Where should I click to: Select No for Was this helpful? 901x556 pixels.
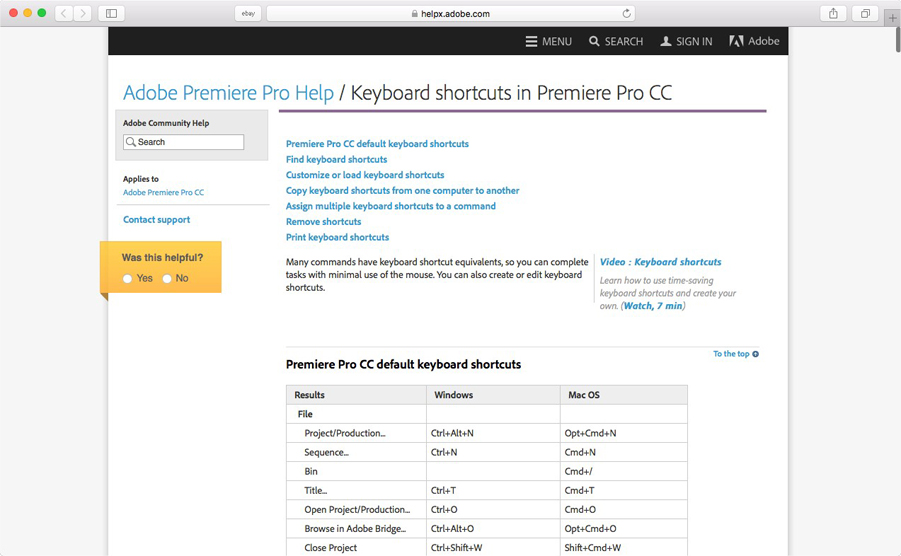point(167,279)
